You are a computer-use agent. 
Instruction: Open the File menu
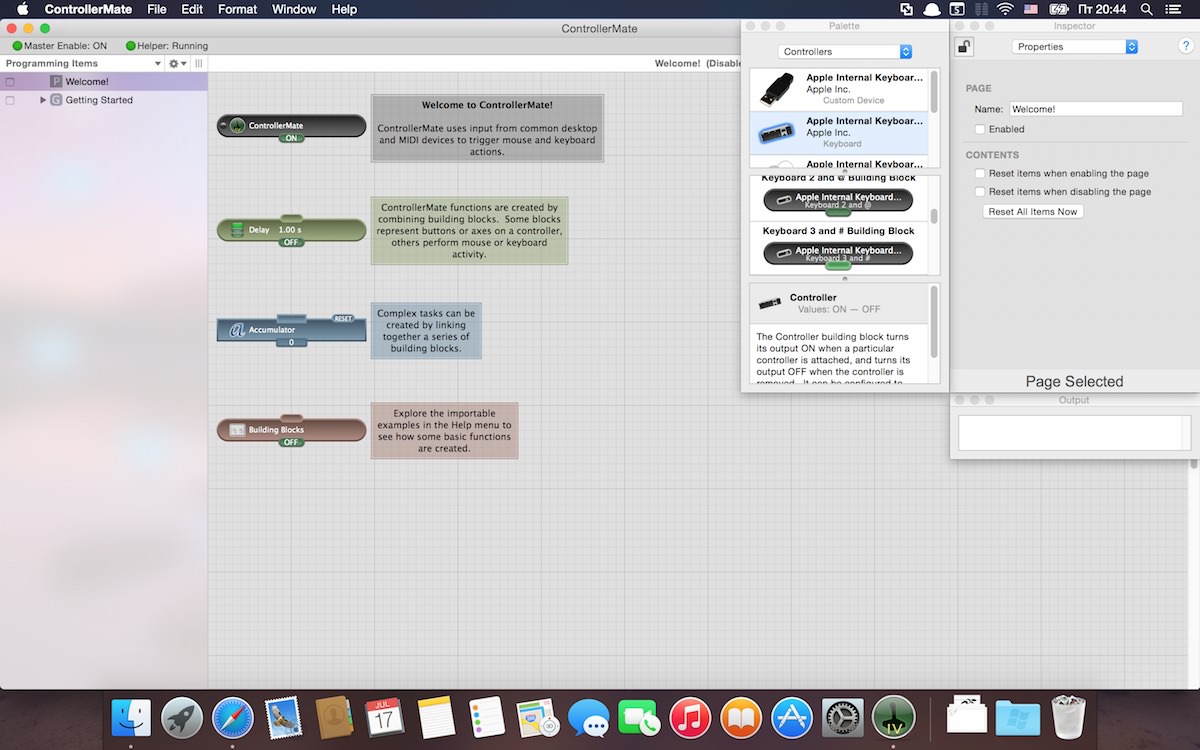click(157, 9)
